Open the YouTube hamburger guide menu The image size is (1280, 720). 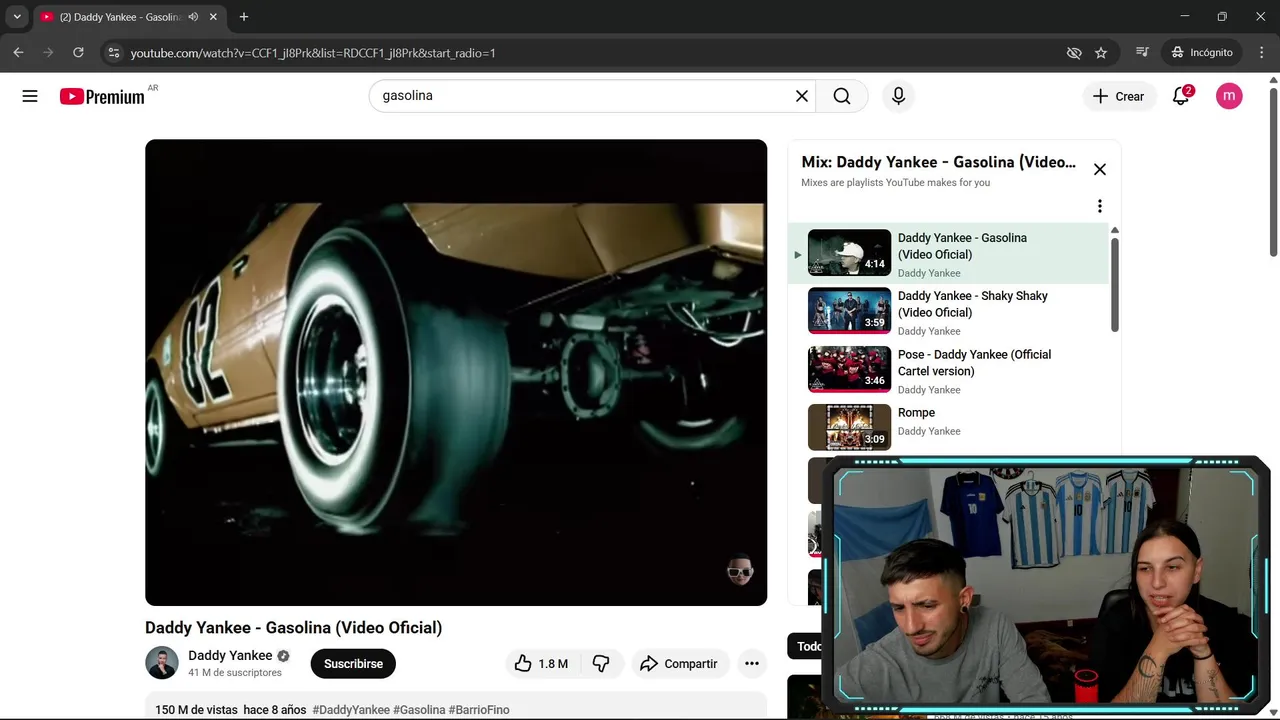pos(30,96)
